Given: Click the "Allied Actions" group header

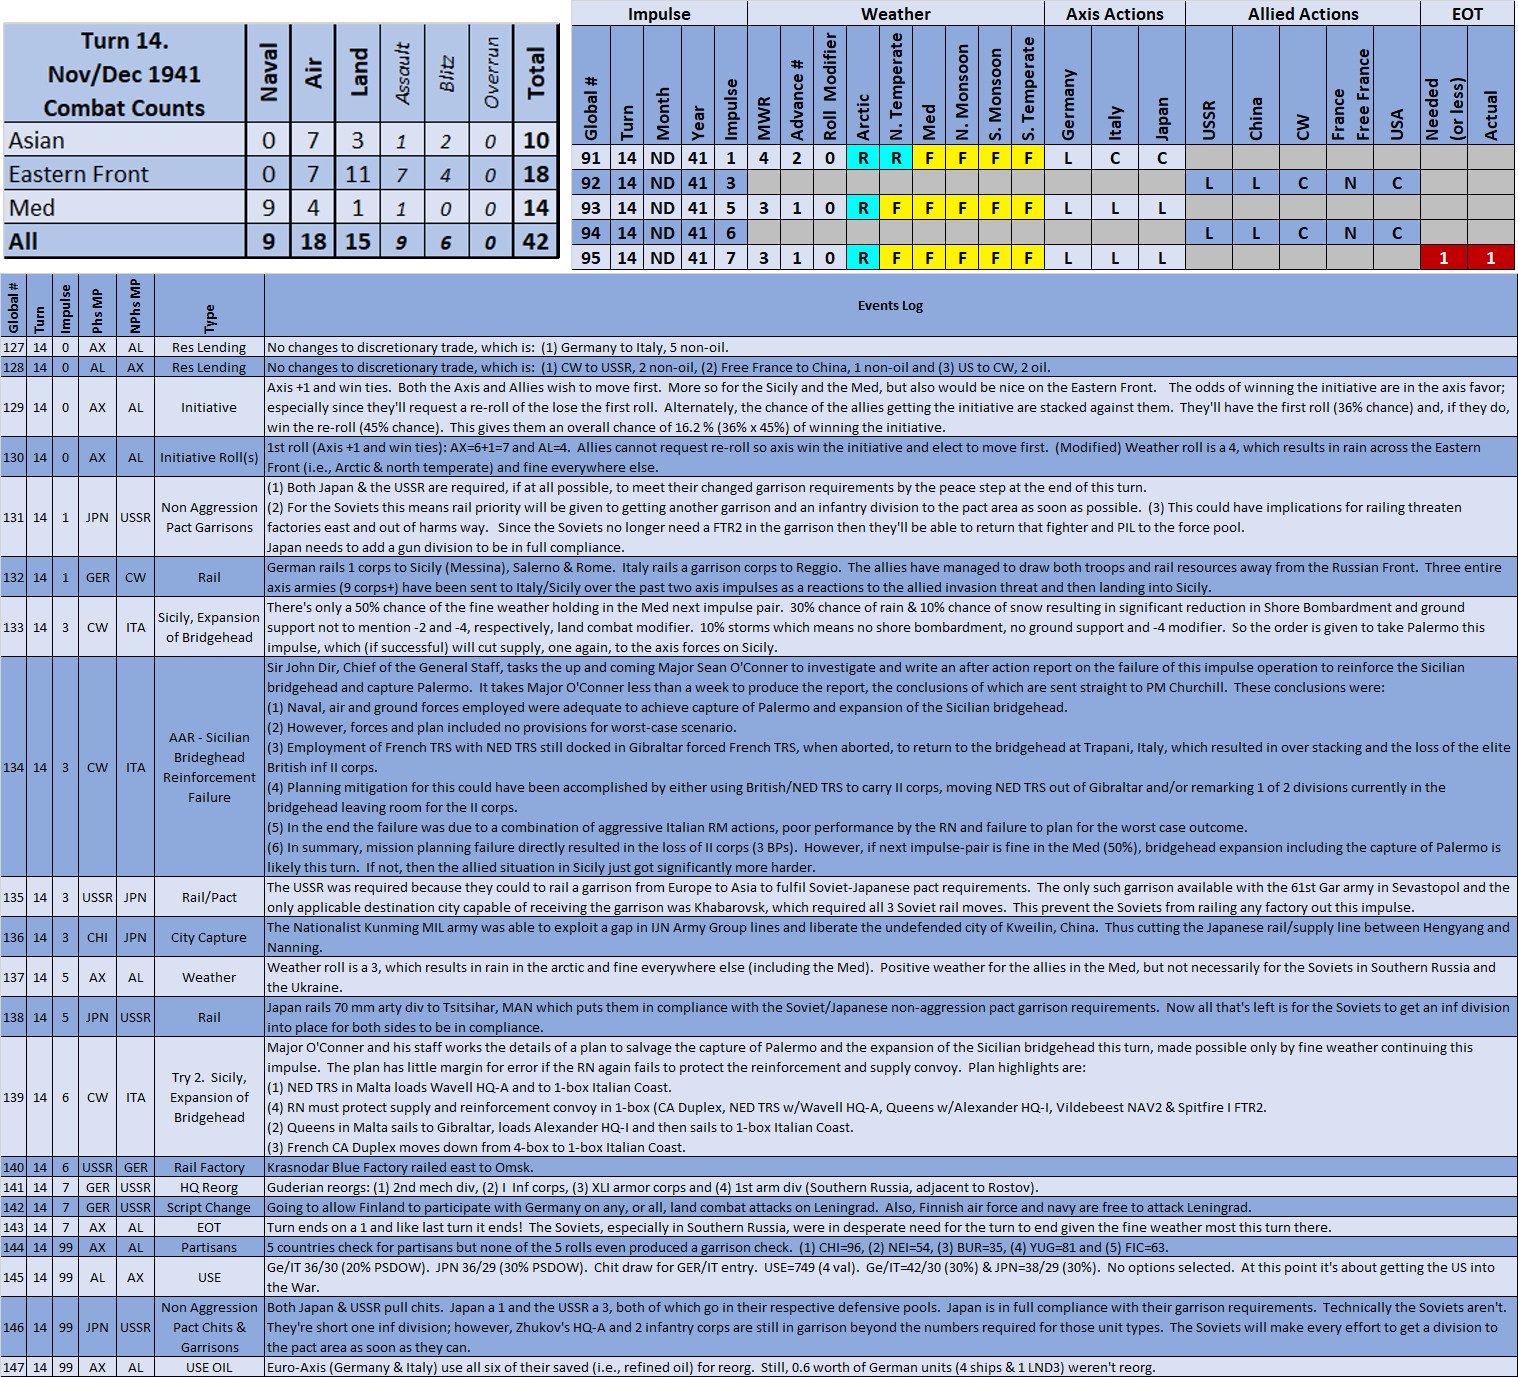Looking at the screenshot, I should 1302,13.
